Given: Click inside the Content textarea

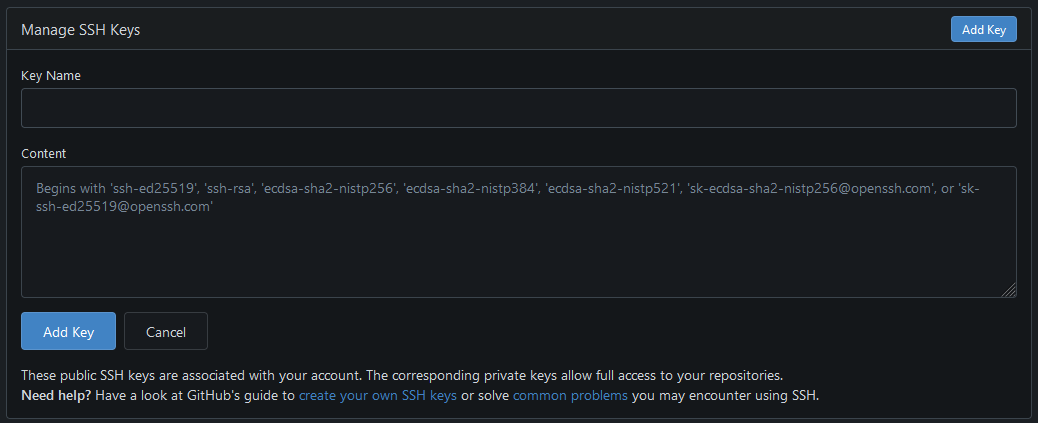Looking at the screenshot, I should (x=518, y=232).
